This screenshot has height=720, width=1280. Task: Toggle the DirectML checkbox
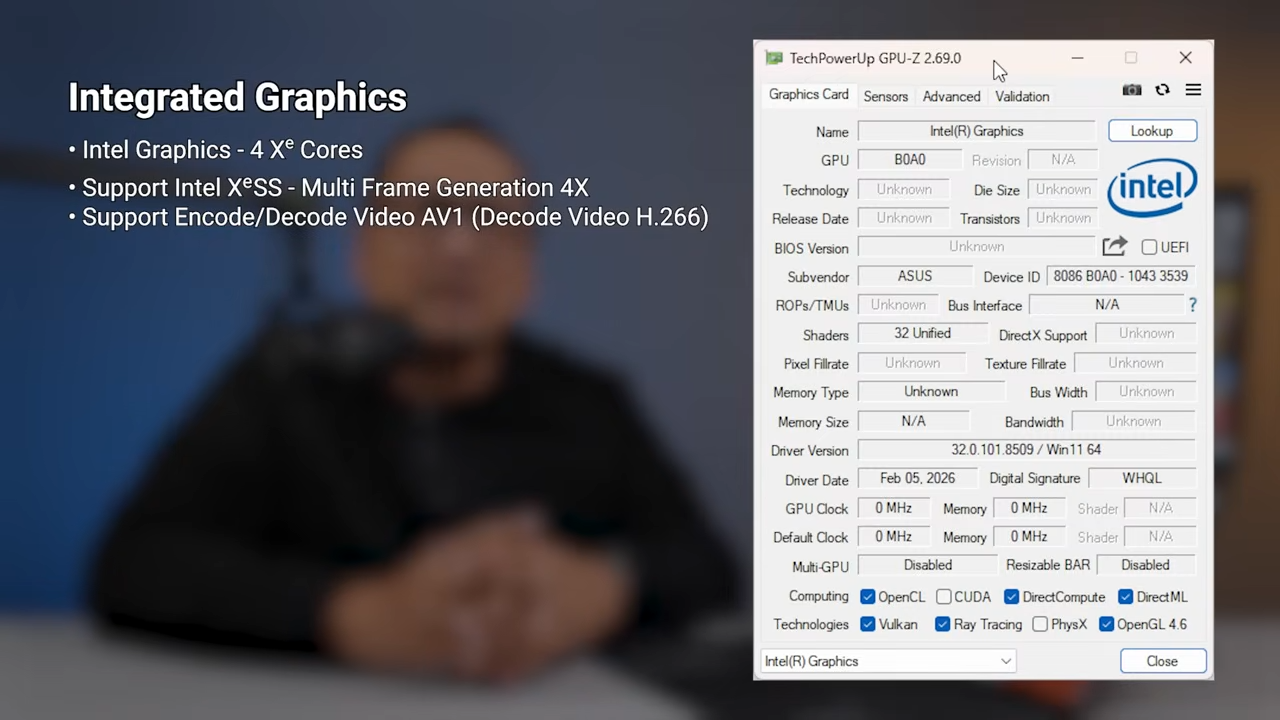click(1126, 597)
